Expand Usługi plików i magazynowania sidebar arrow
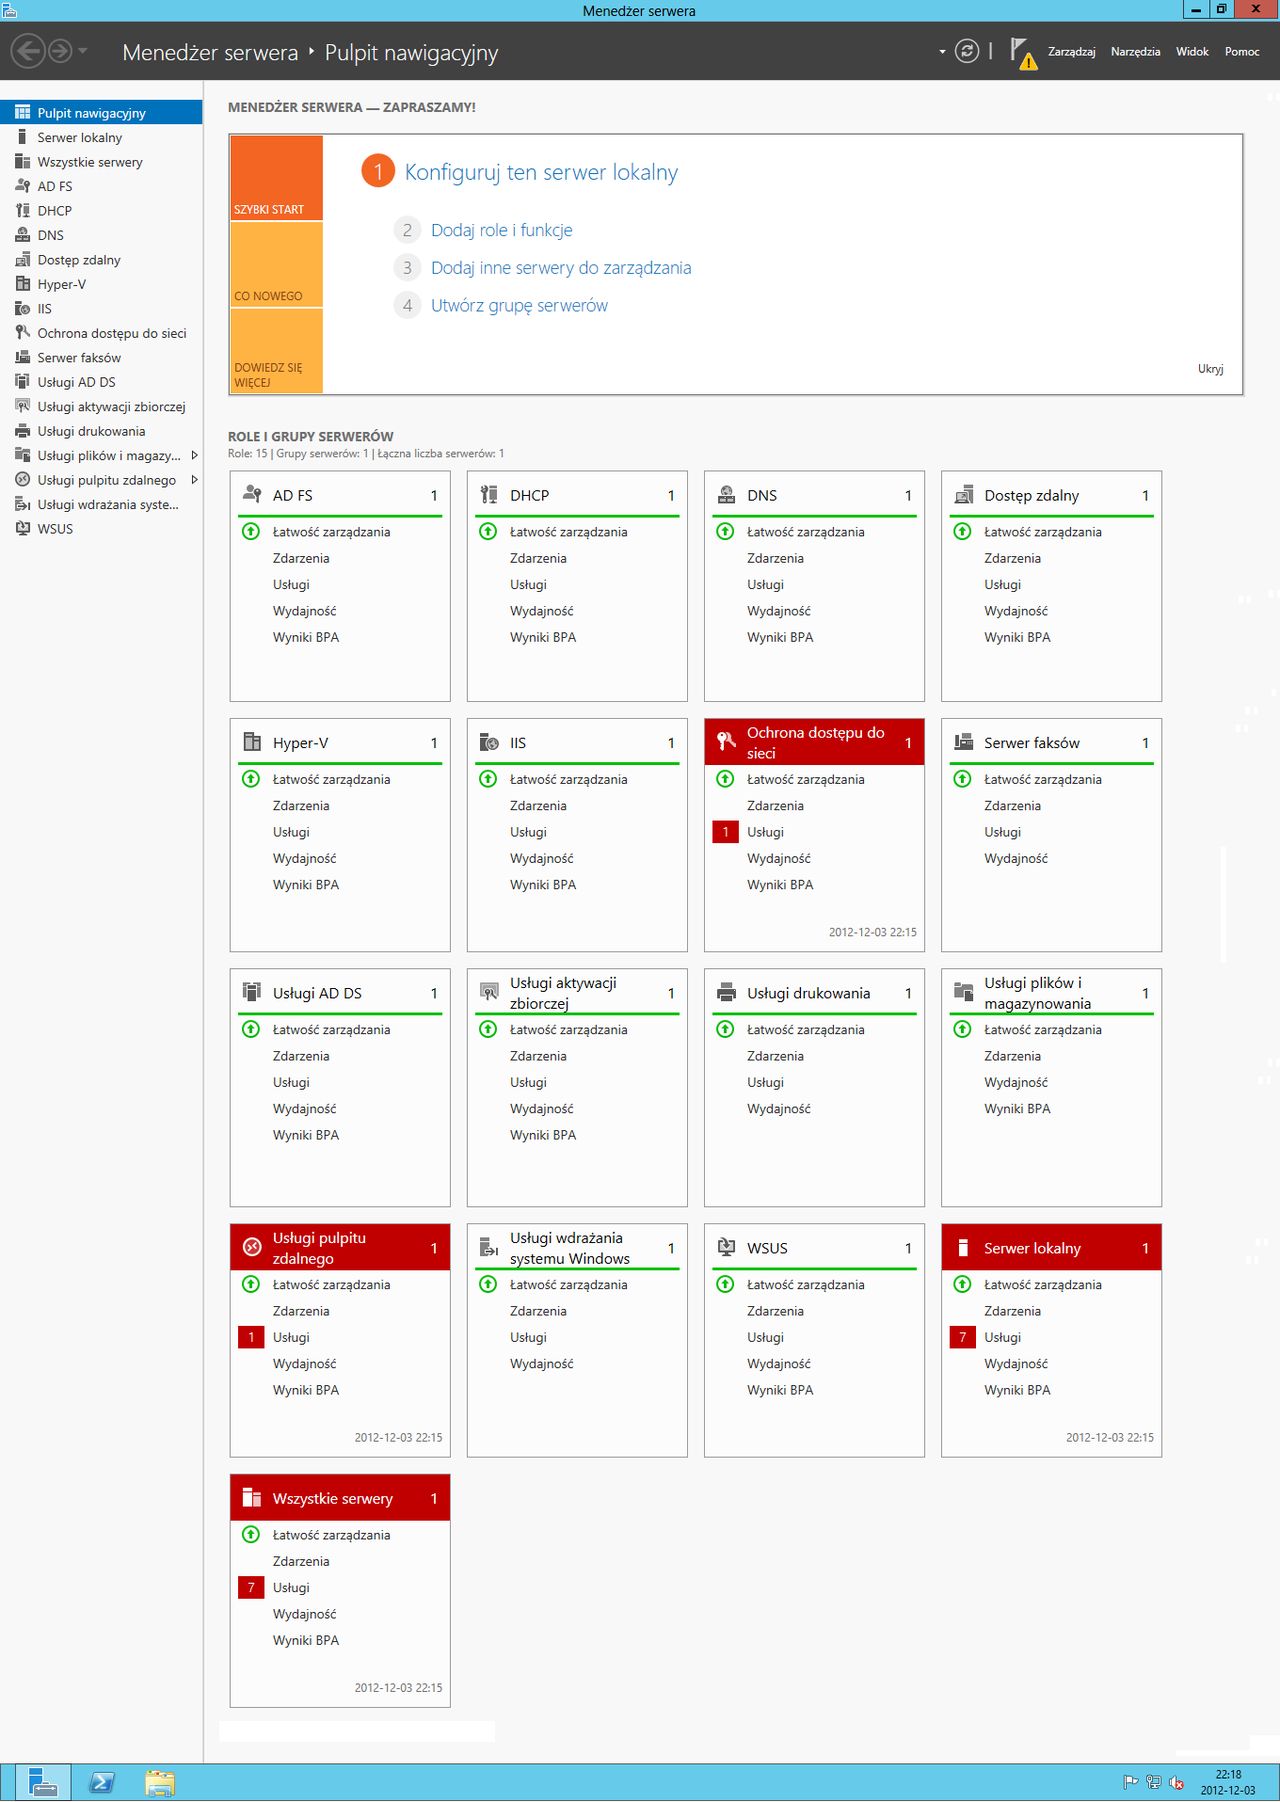Viewport: 1280px width, 1802px height. (x=194, y=455)
